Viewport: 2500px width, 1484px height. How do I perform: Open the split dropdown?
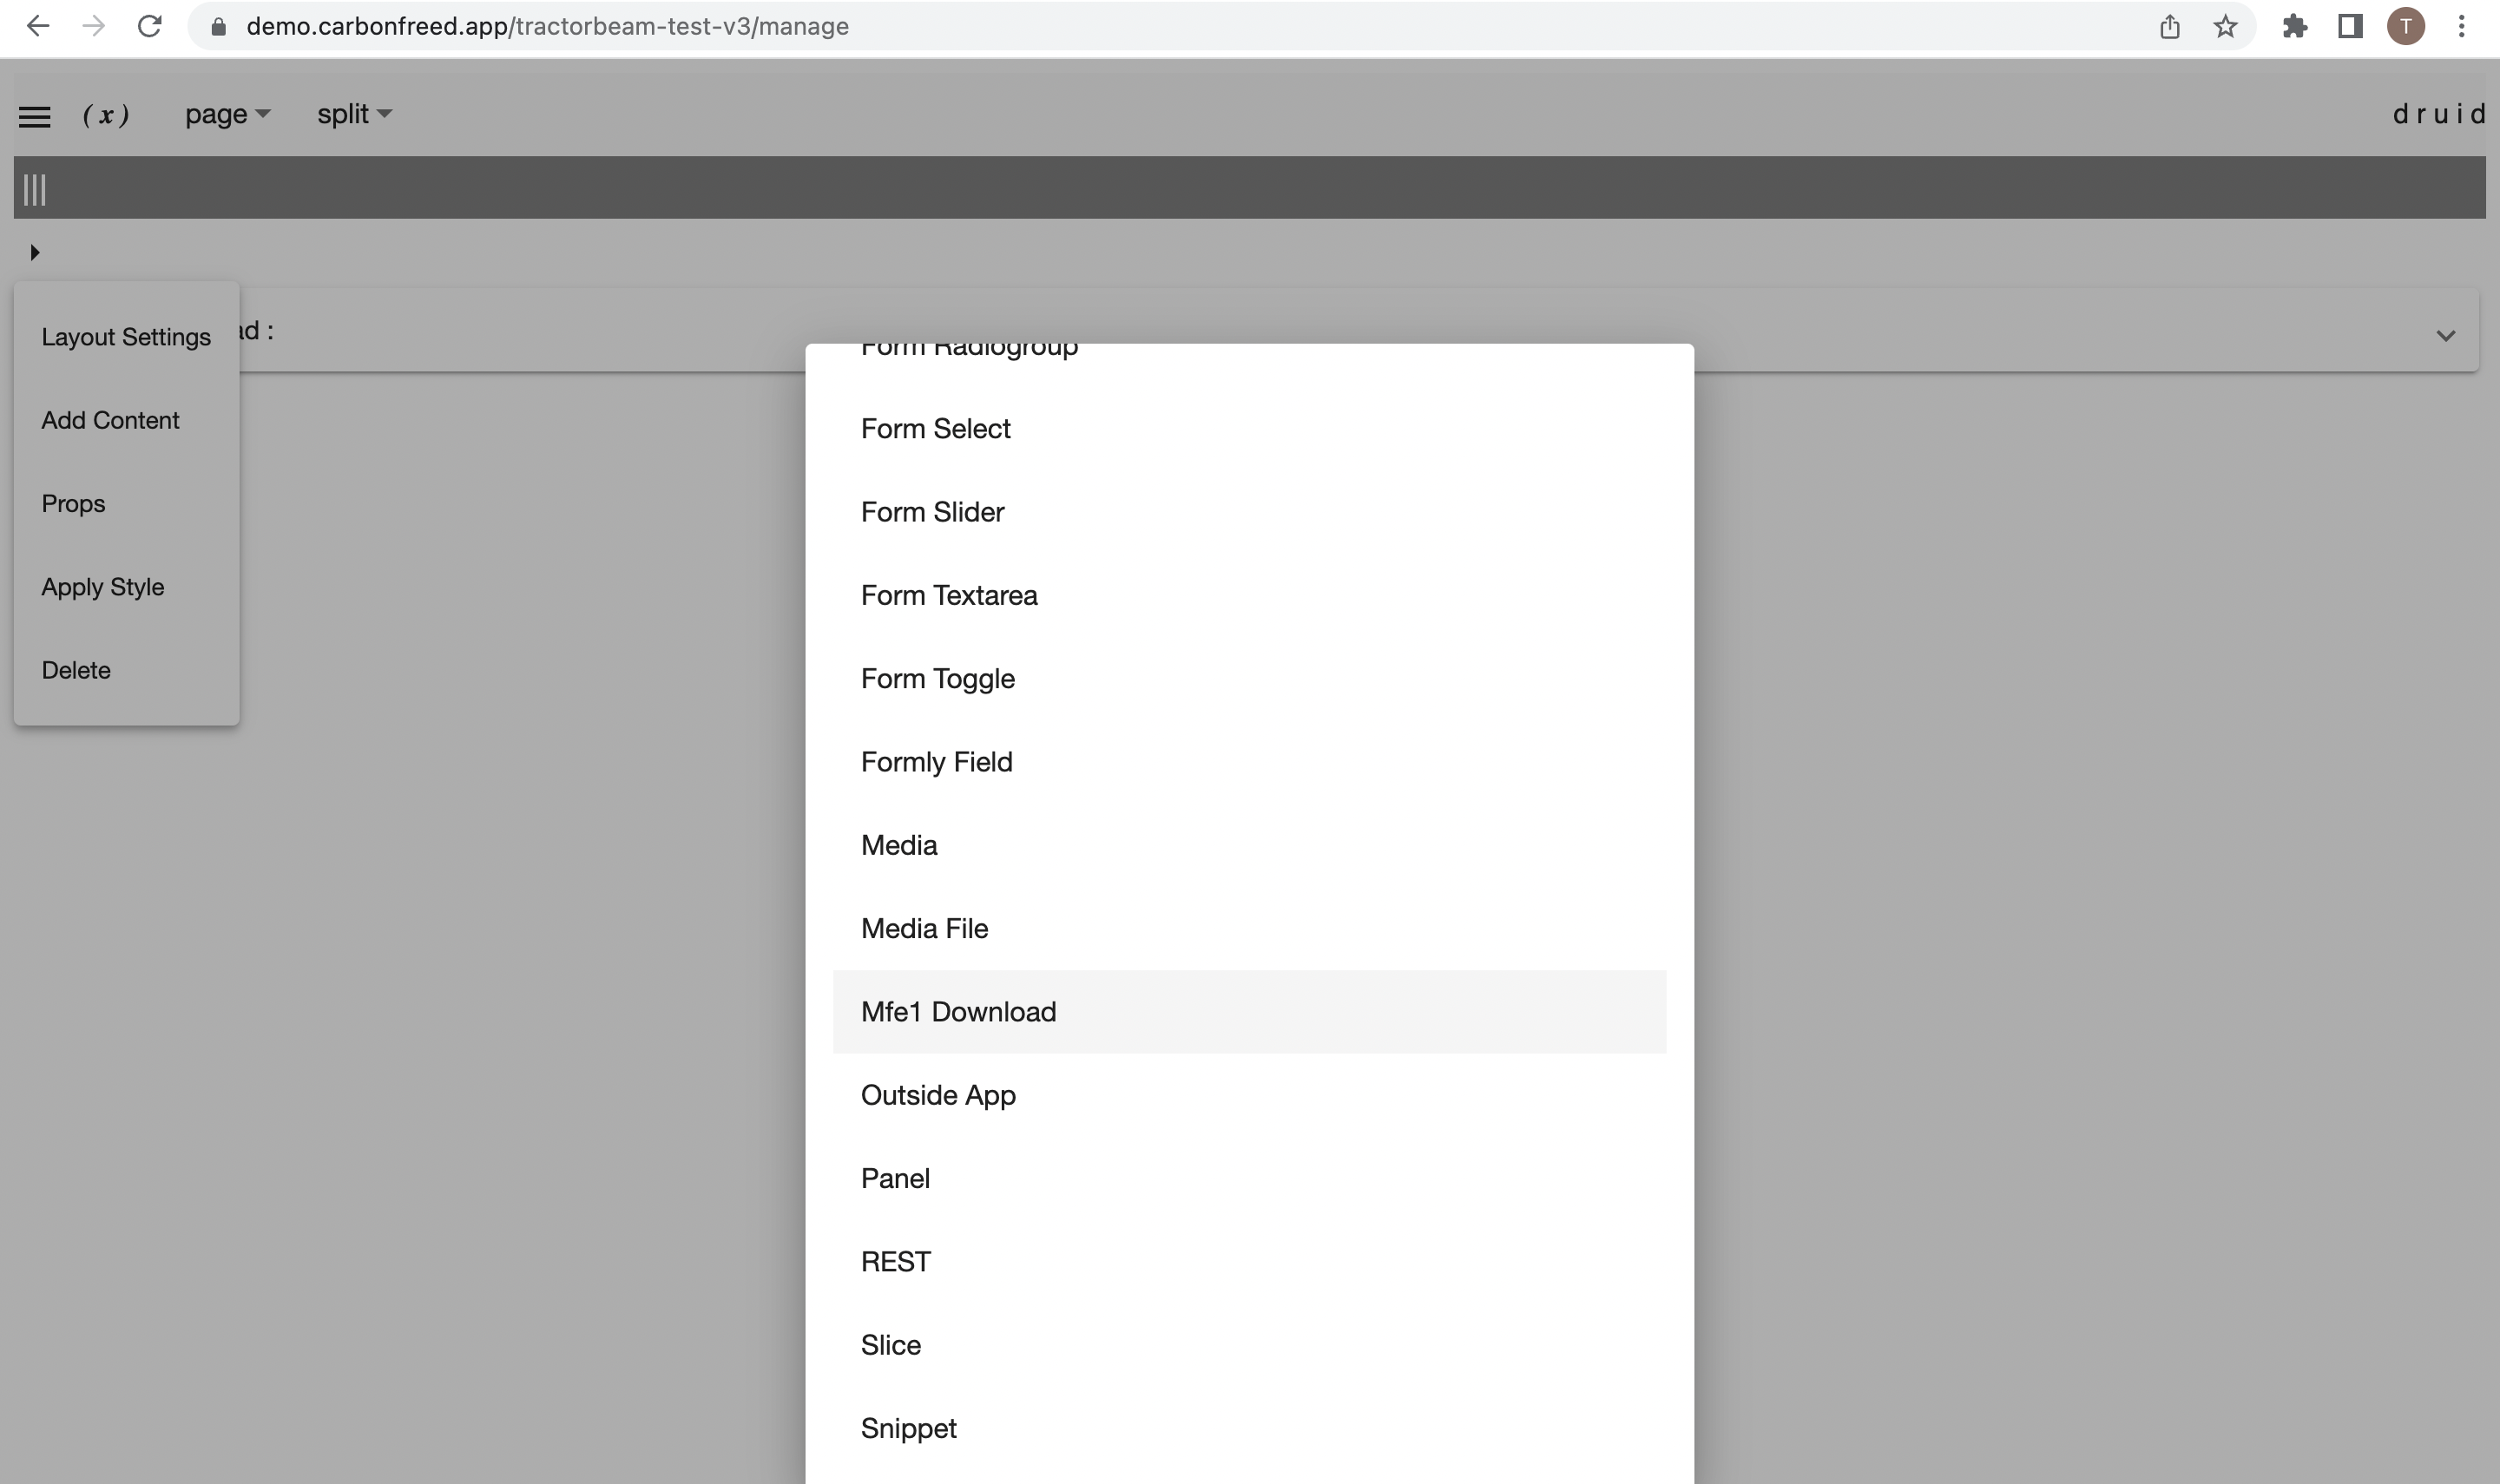coord(352,115)
